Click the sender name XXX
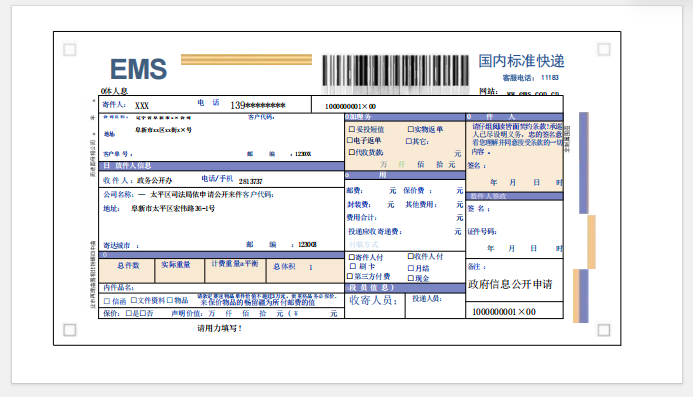Screen dimensions: 693x397 pos(142,106)
